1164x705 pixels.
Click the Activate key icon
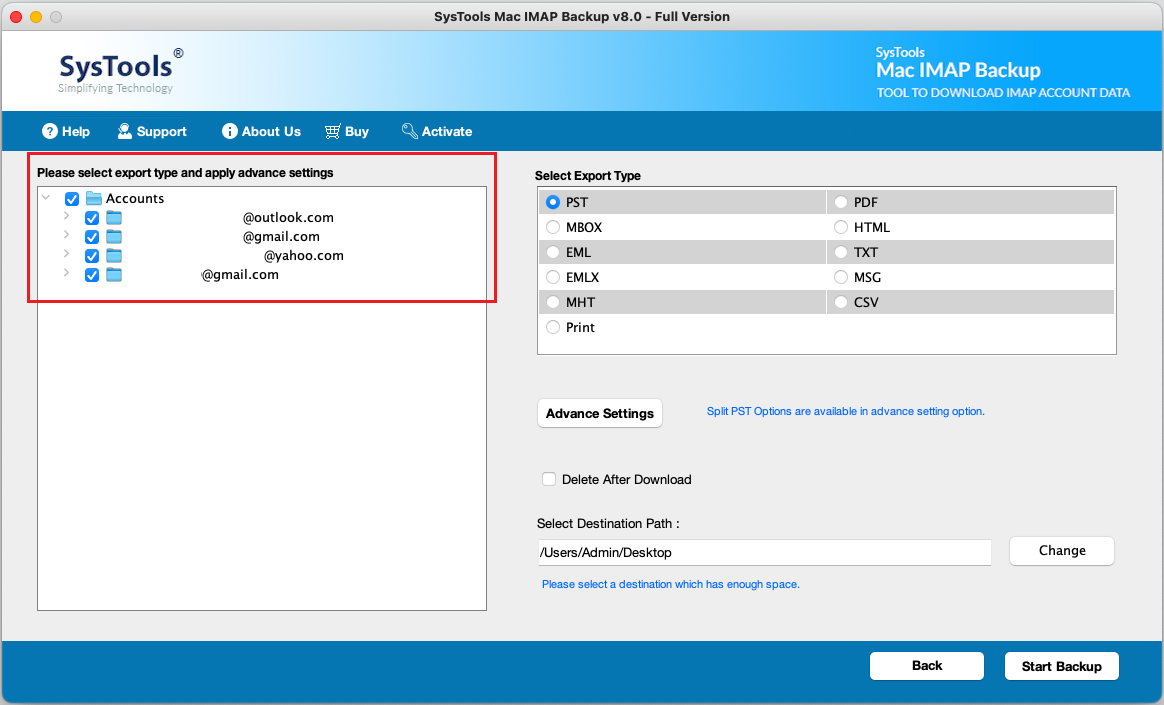[x=409, y=131]
